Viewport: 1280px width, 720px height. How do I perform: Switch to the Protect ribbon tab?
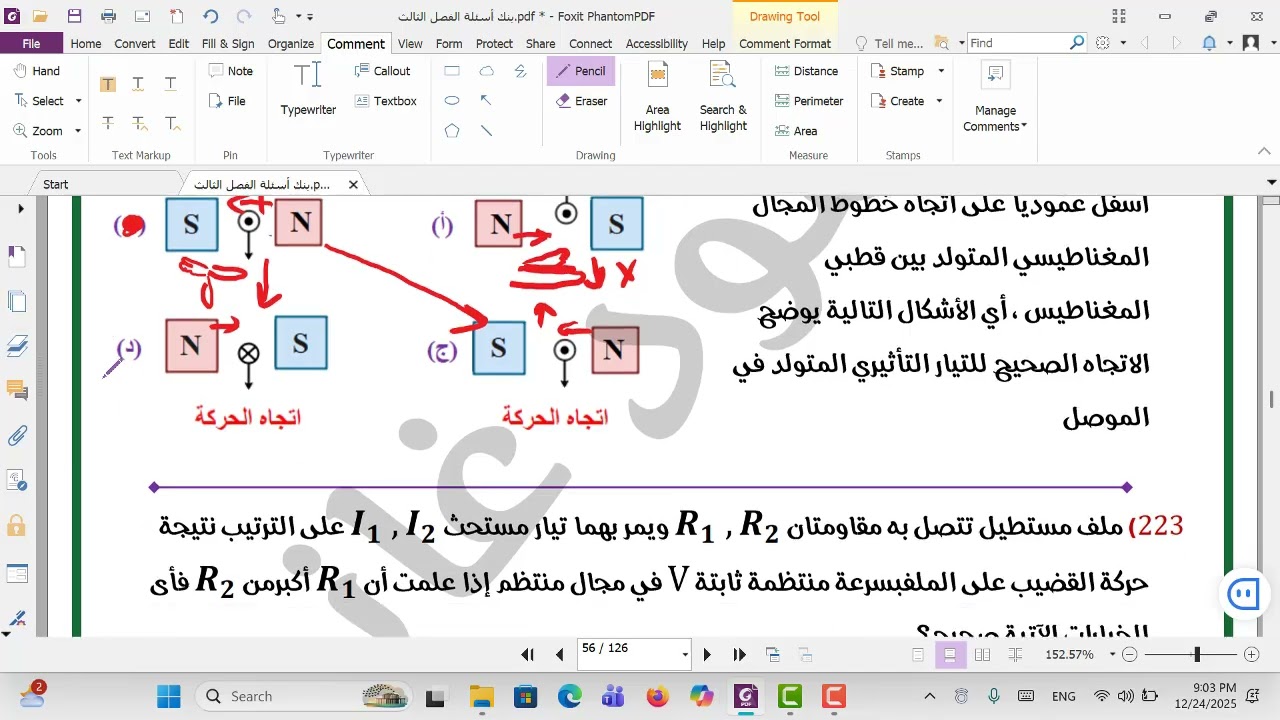(494, 43)
